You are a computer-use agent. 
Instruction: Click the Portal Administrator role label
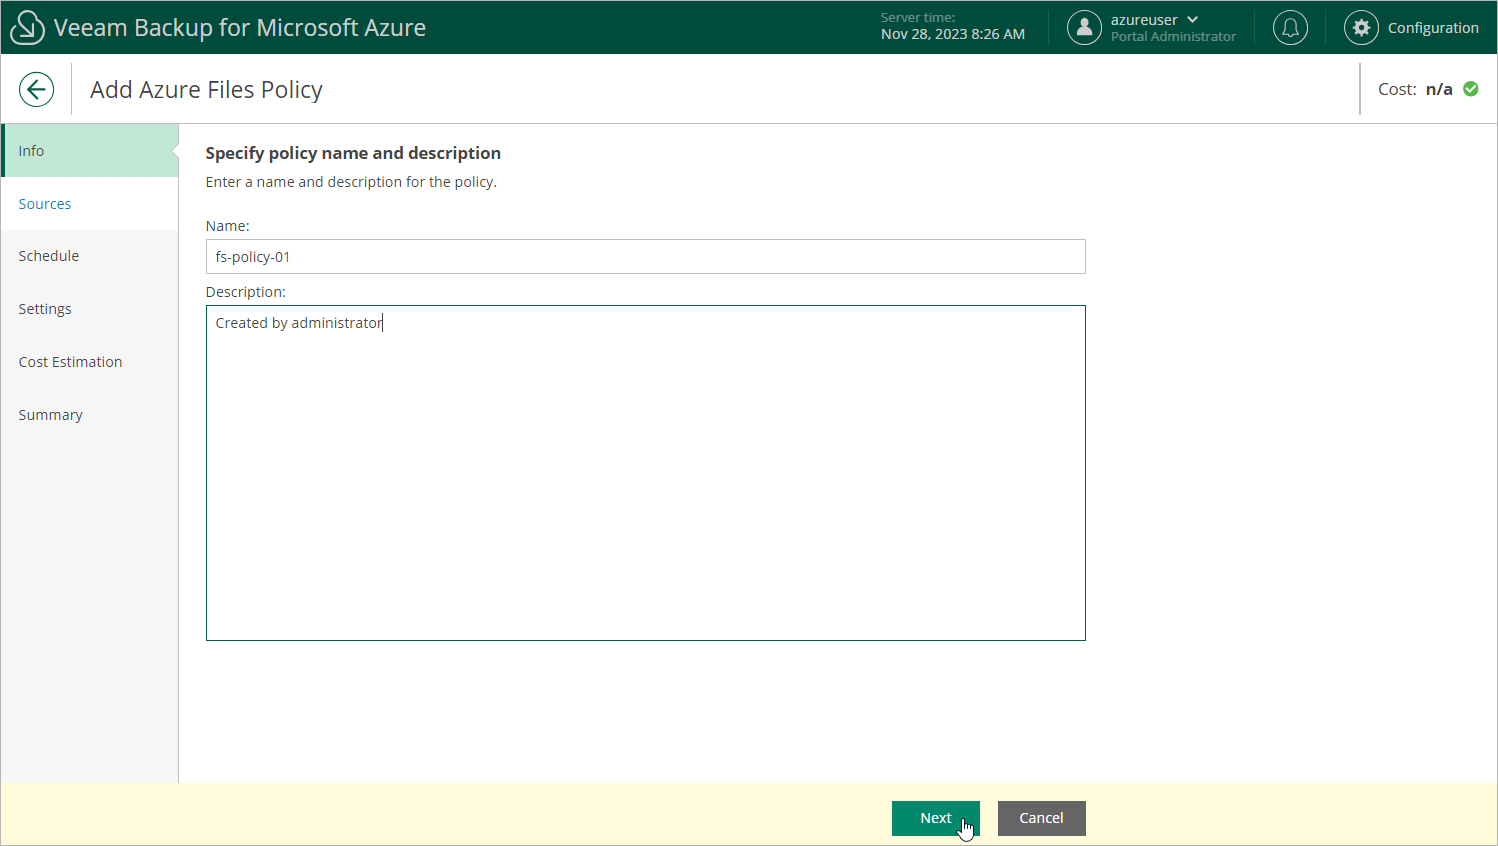(x=1173, y=37)
